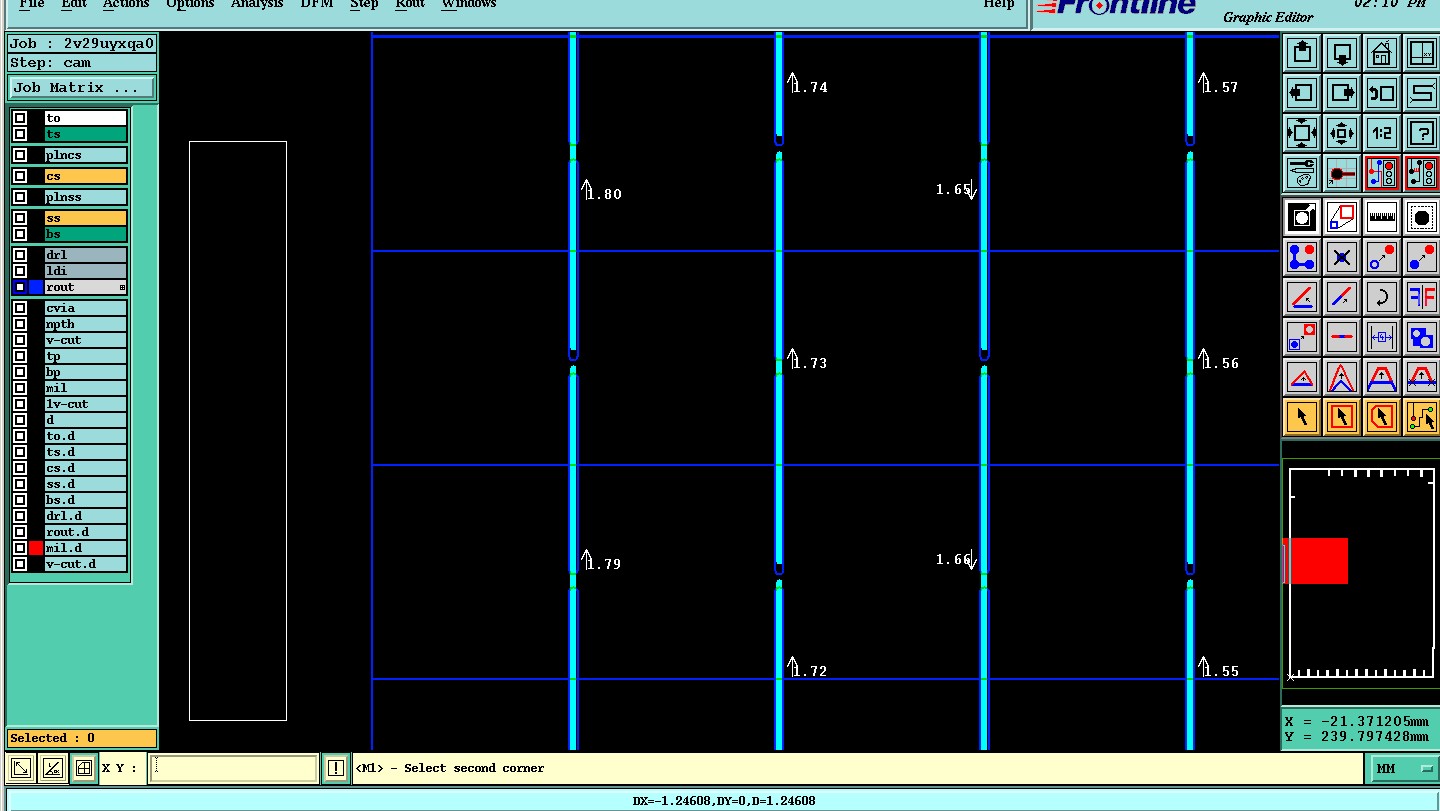This screenshot has height=811, width=1440.
Task: Select the ts layer name row
Action: (86, 134)
